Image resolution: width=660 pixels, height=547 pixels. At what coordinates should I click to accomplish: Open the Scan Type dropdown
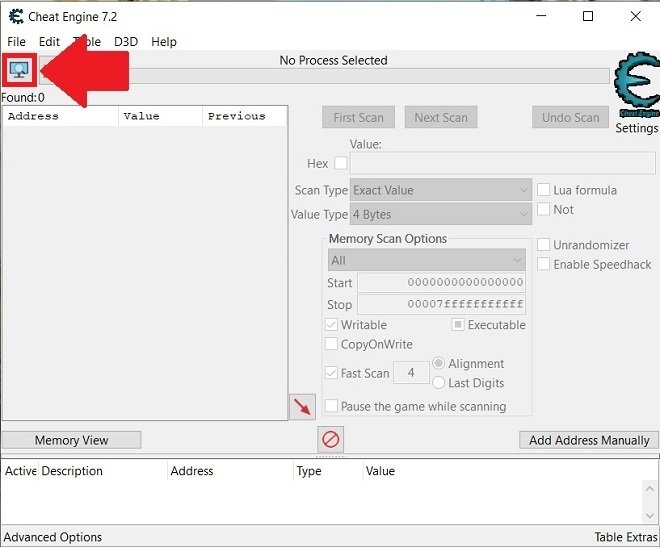click(441, 190)
